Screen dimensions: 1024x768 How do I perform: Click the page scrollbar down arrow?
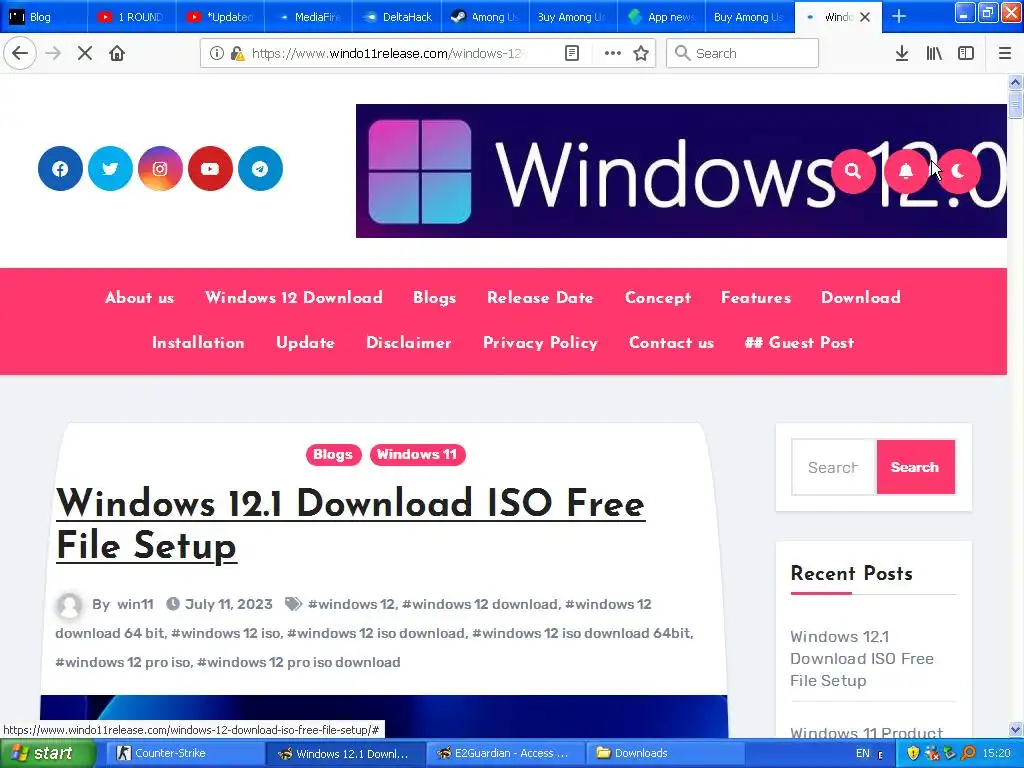click(1015, 729)
